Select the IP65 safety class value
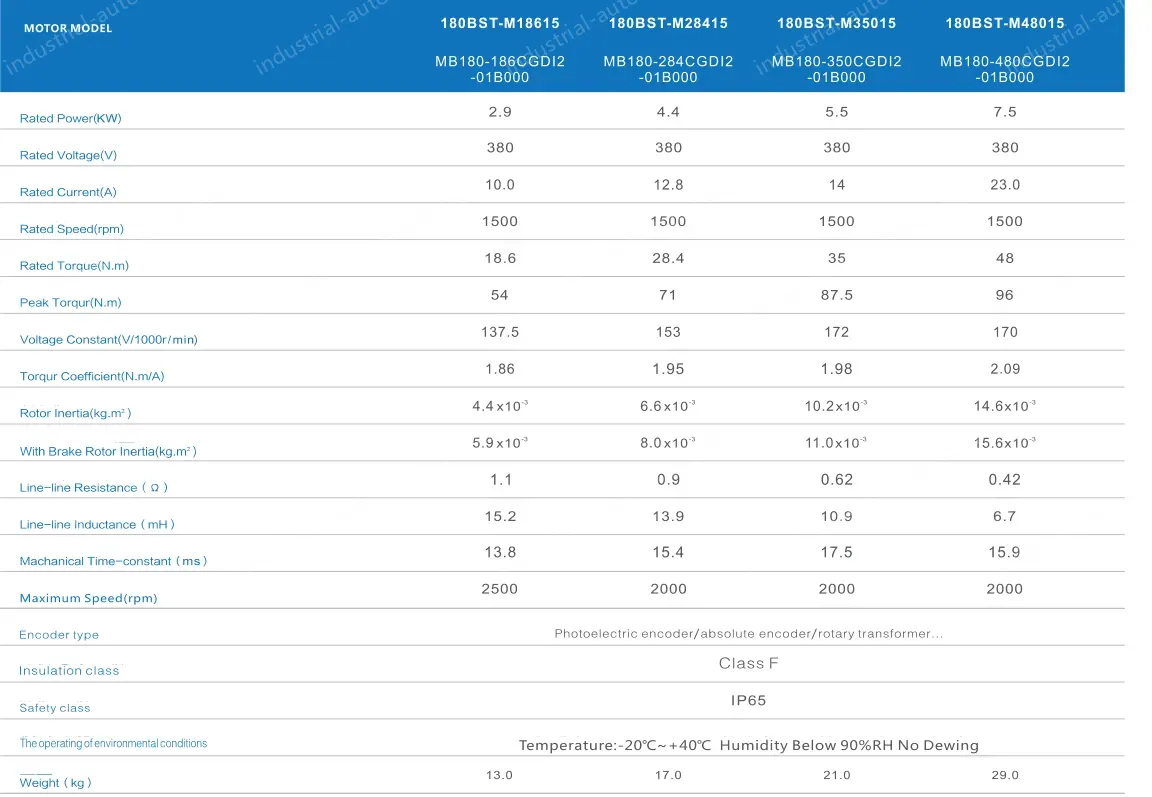 (748, 701)
